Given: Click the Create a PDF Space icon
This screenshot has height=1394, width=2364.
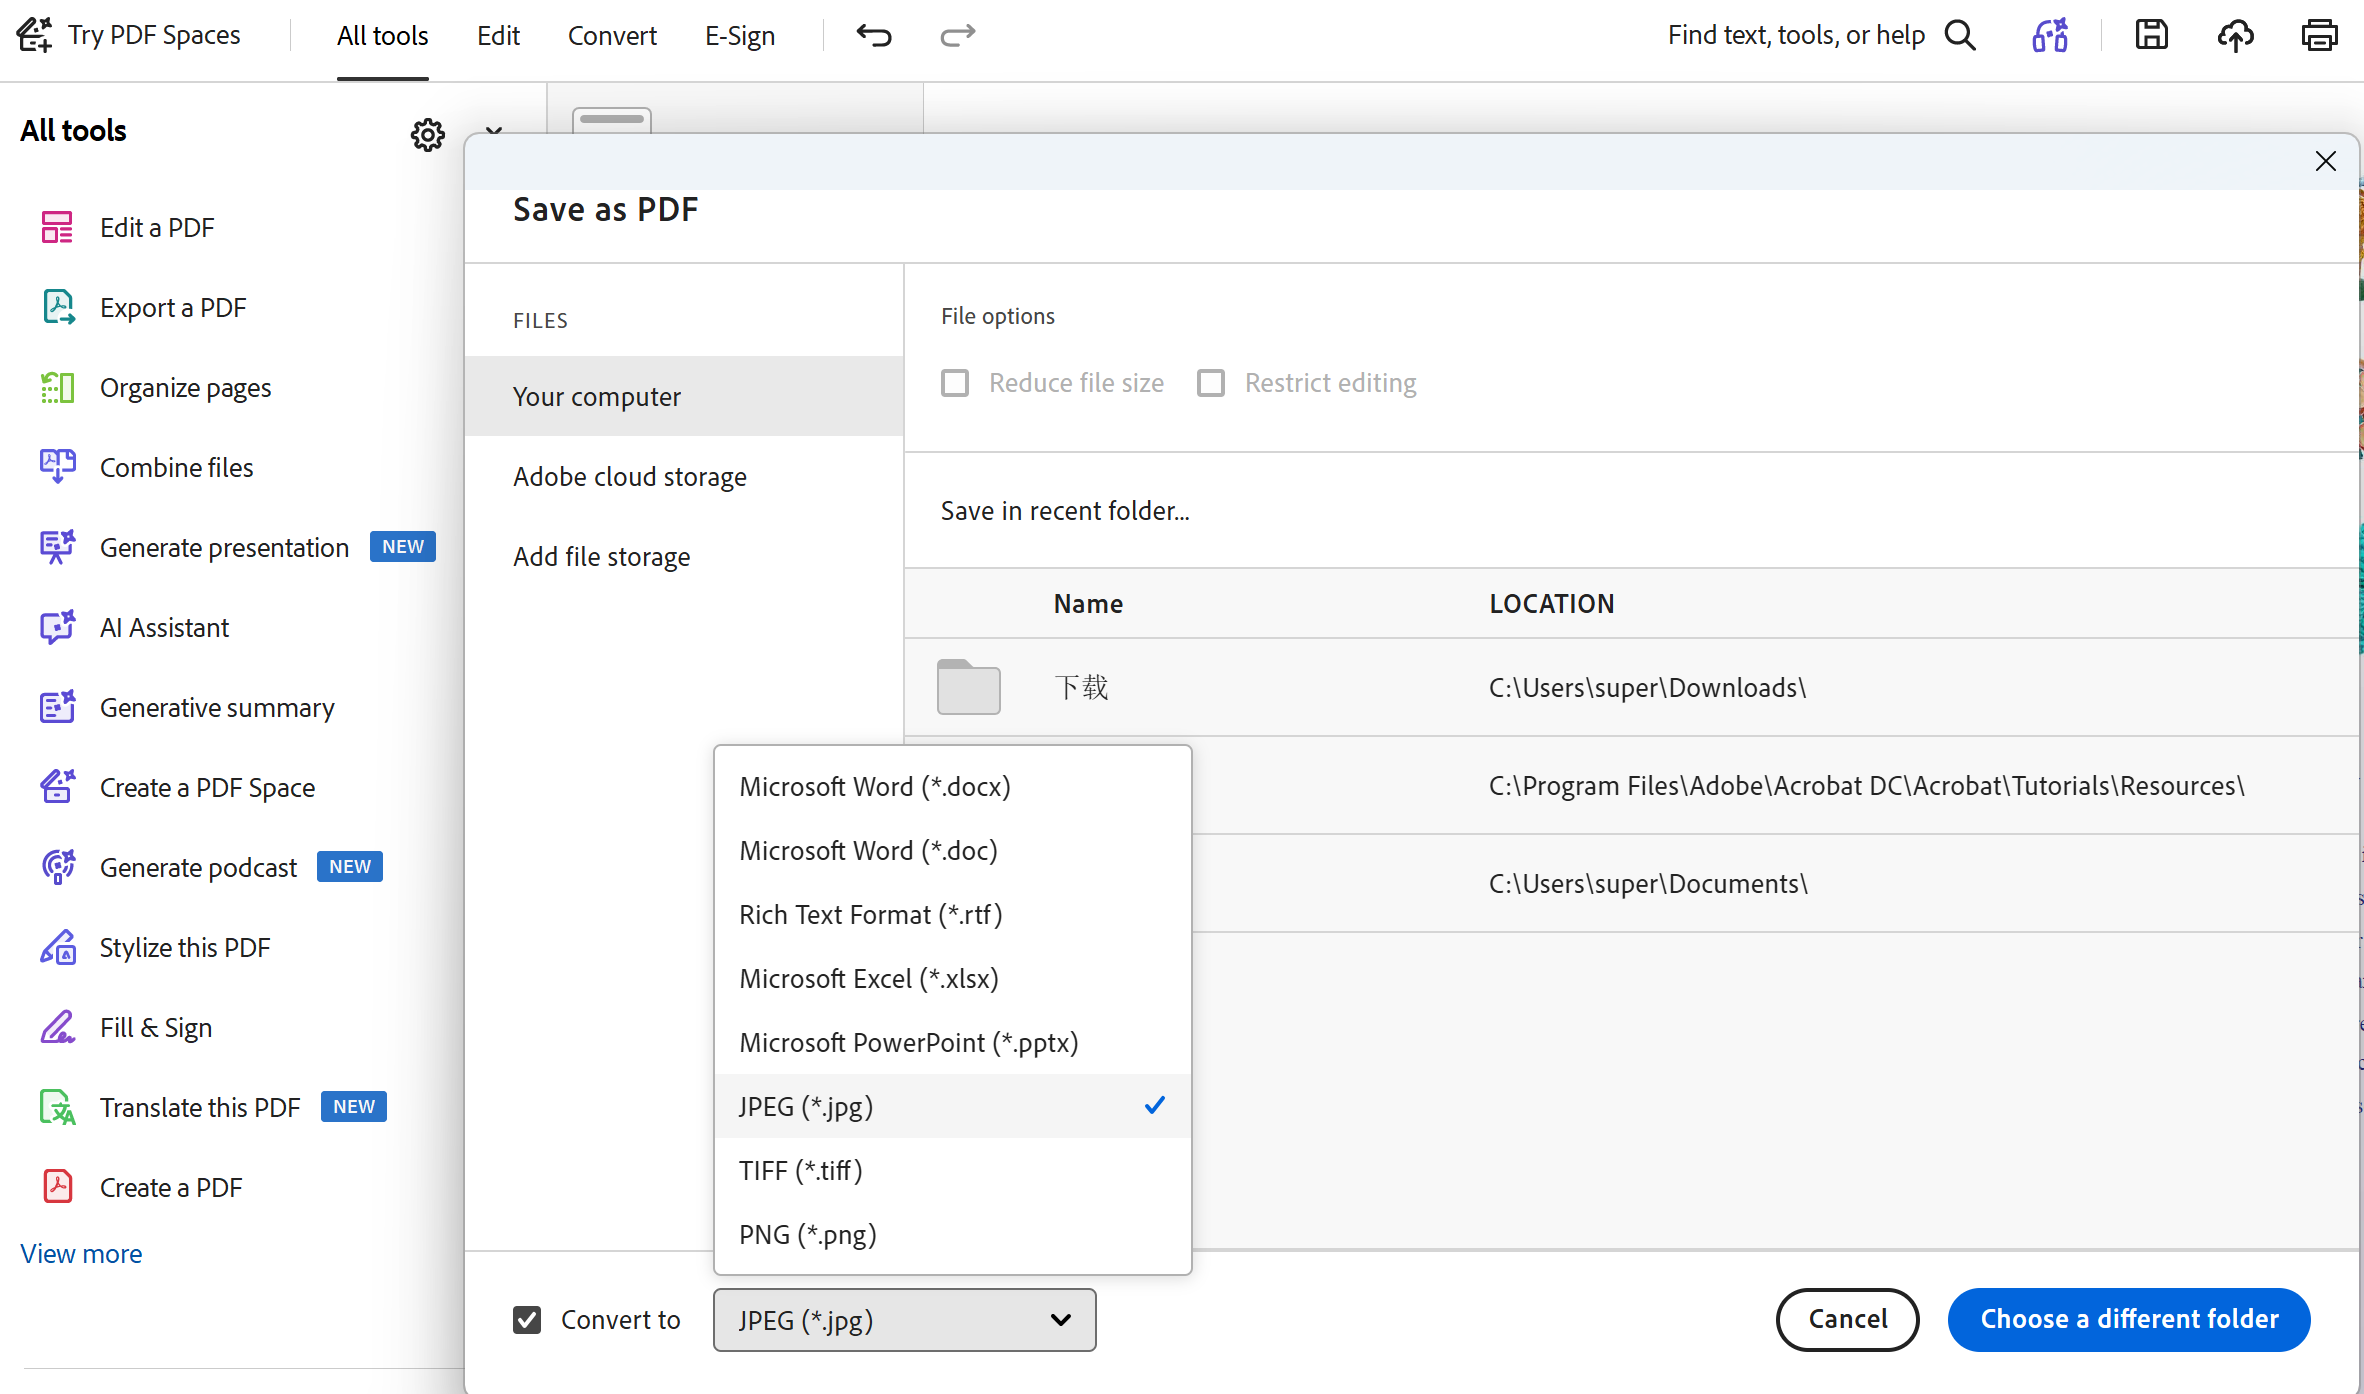Looking at the screenshot, I should click(x=57, y=787).
